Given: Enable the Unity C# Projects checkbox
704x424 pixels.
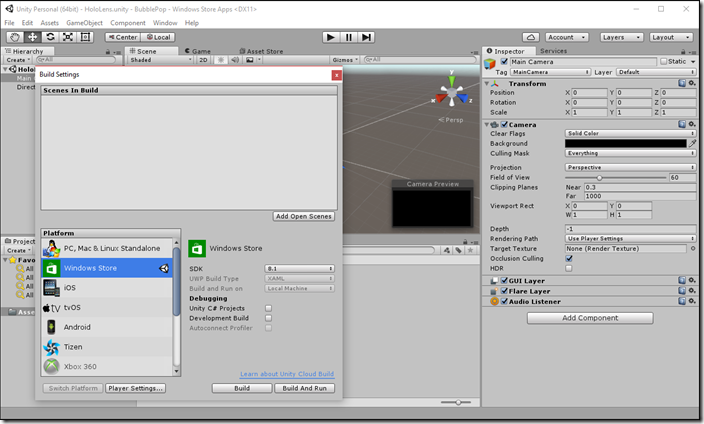Looking at the screenshot, I should pos(268,308).
